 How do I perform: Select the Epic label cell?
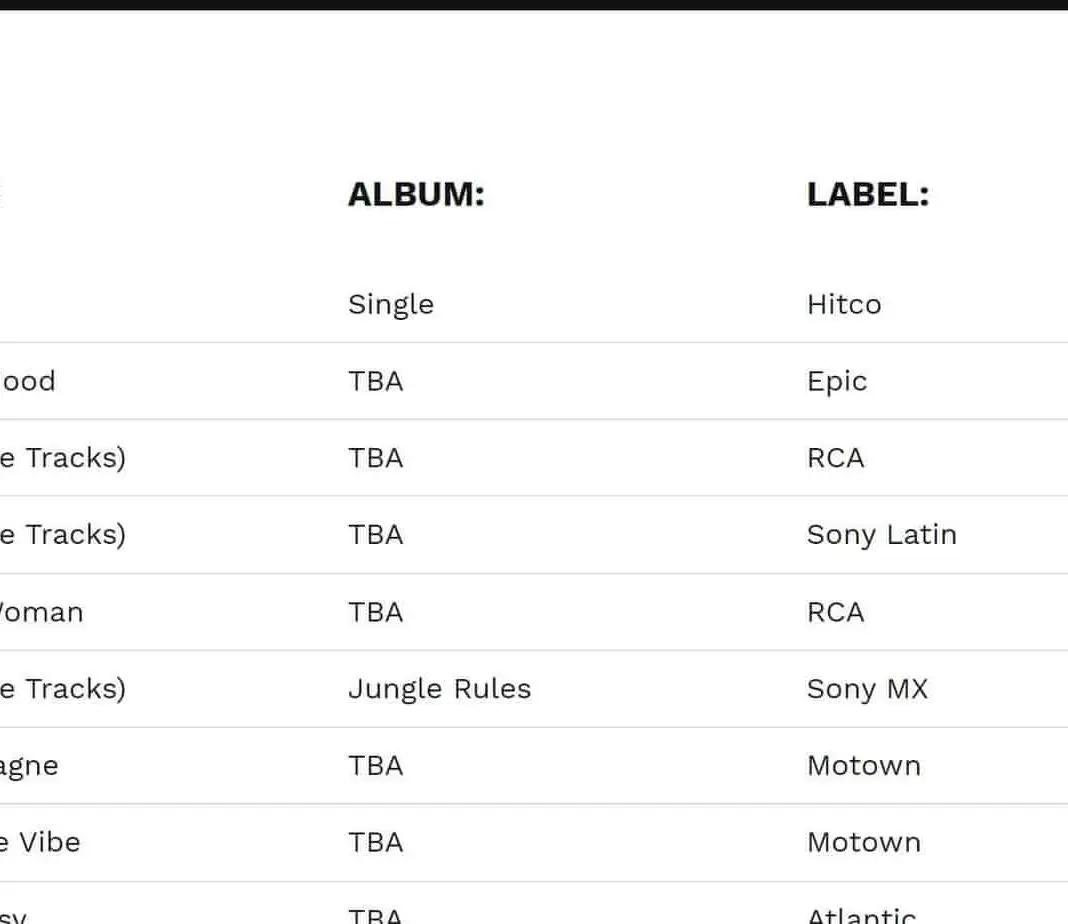pos(836,381)
